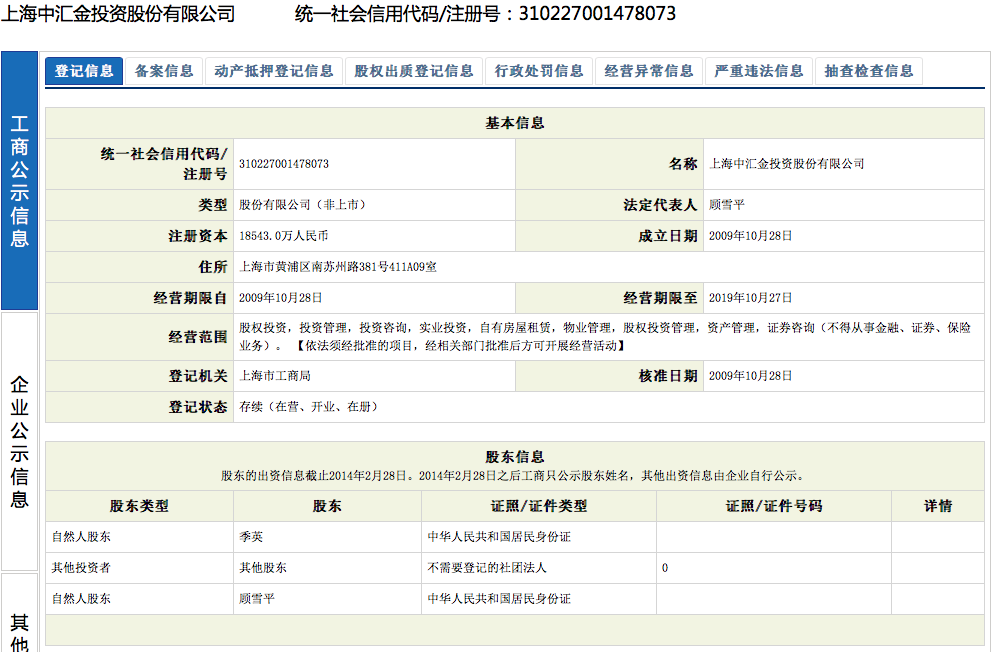Open the 严重违法信息 tab

(x=759, y=71)
